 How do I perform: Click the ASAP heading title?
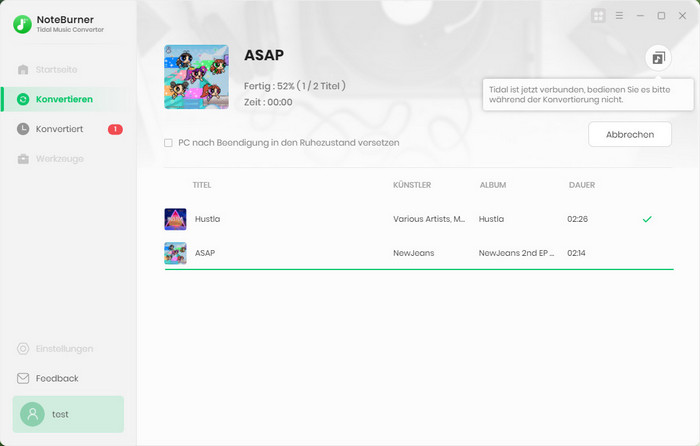(x=264, y=55)
